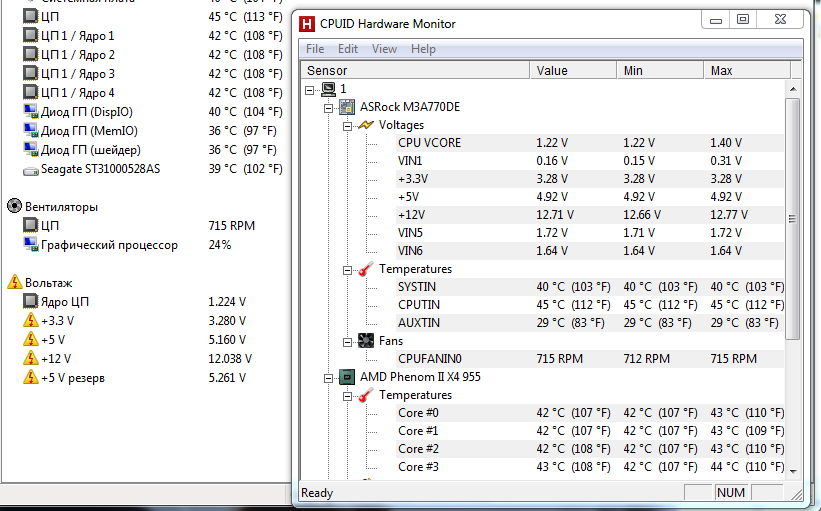
Task: Click chip icon beside Ядро ЦП voltage
Action: (31, 301)
